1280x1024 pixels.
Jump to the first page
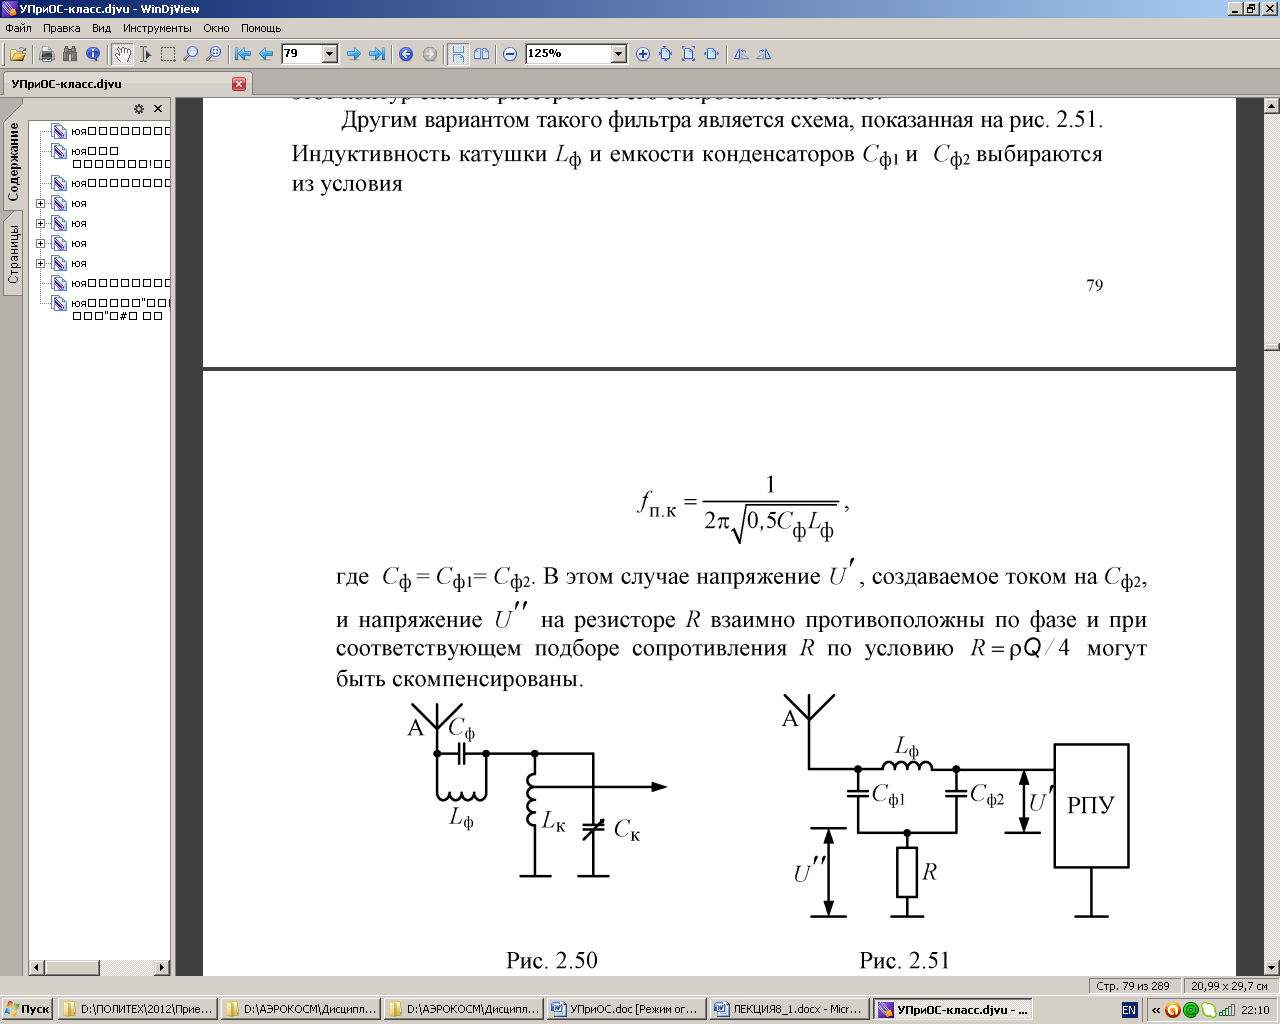tap(243, 54)
